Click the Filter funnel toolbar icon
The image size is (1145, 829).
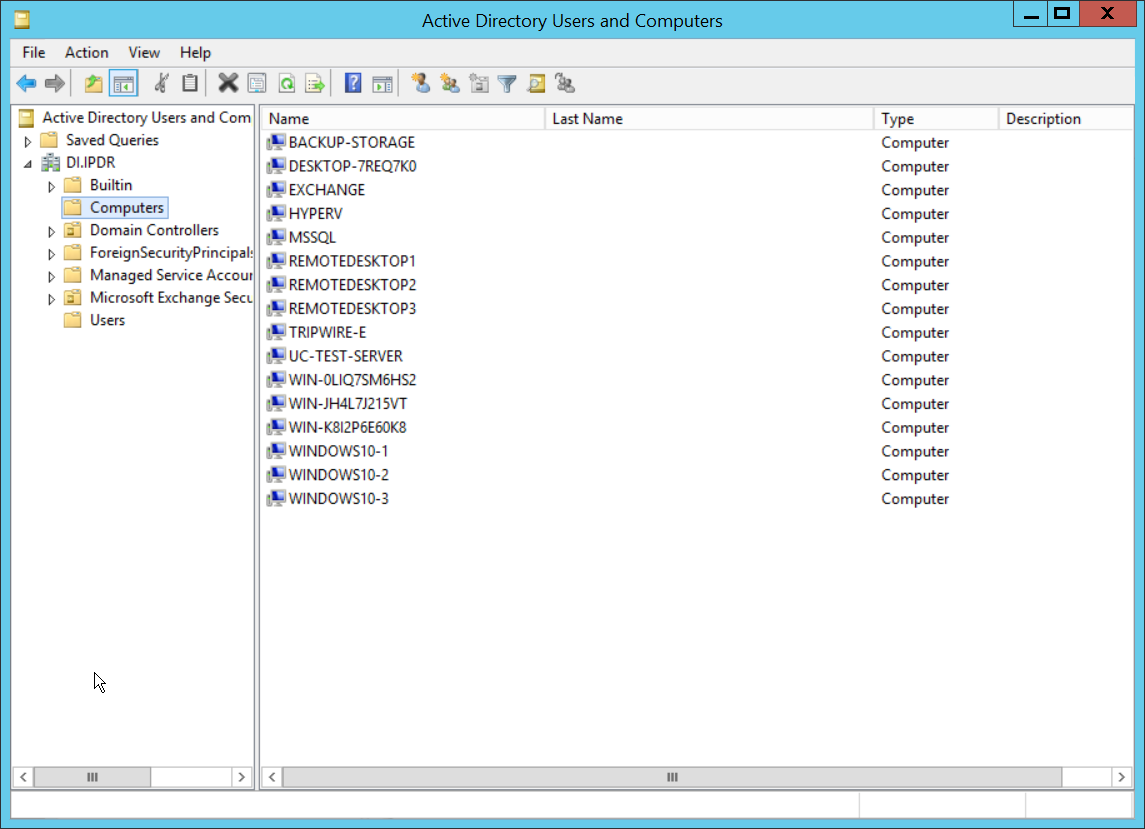[508, 83]
